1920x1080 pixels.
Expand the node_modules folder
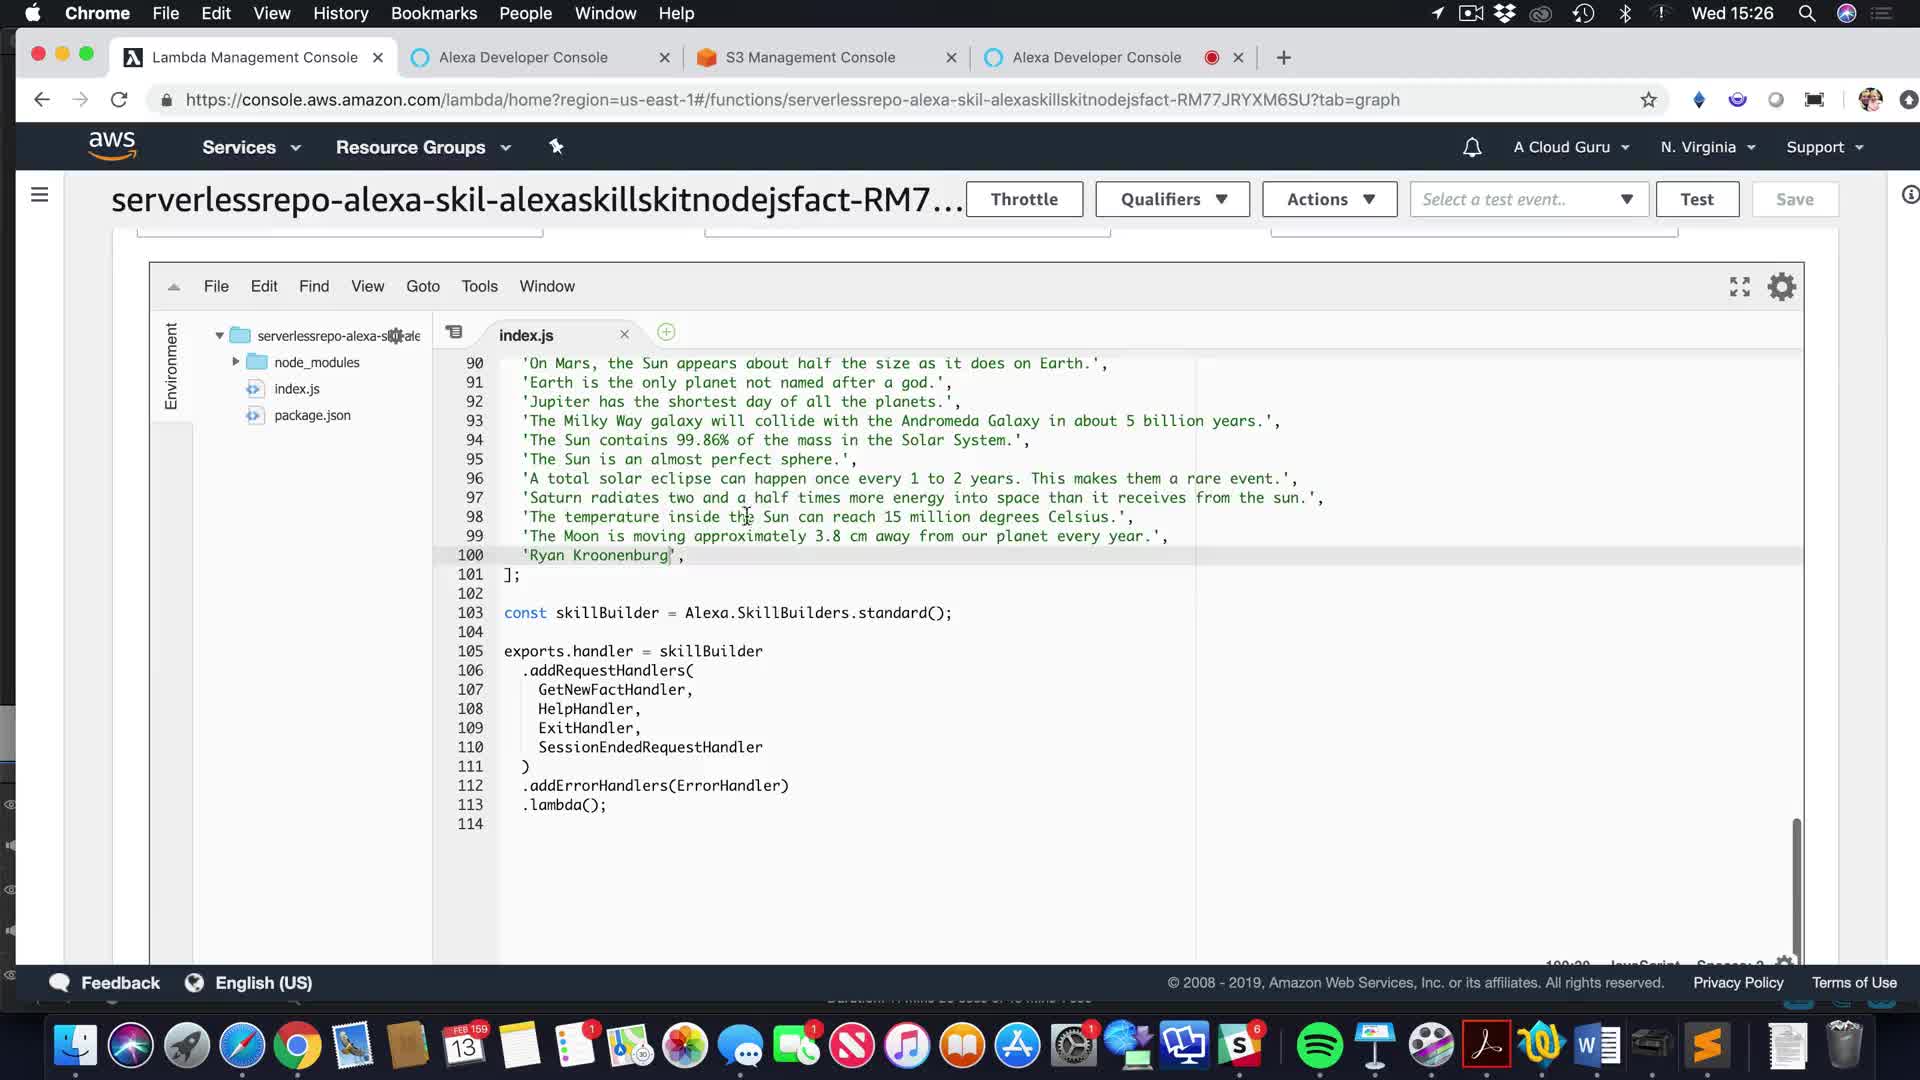pos(236,362)
